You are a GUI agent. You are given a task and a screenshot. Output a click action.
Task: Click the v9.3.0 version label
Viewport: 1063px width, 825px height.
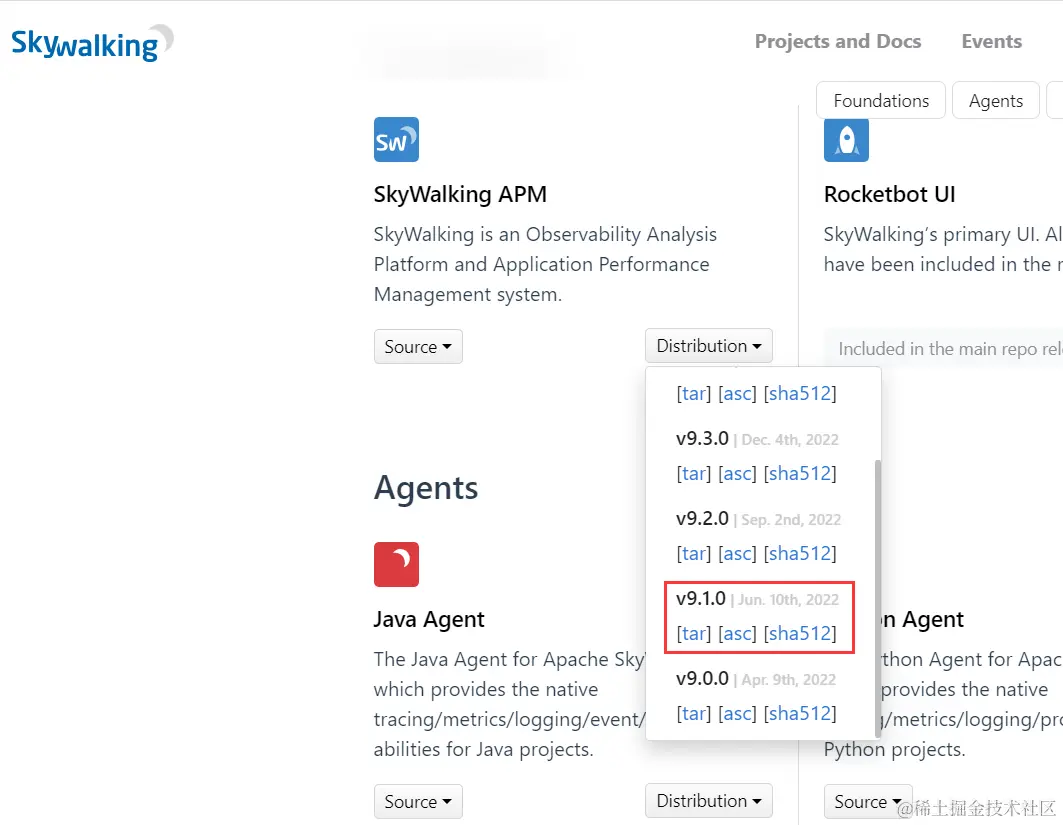pos(702,439)
